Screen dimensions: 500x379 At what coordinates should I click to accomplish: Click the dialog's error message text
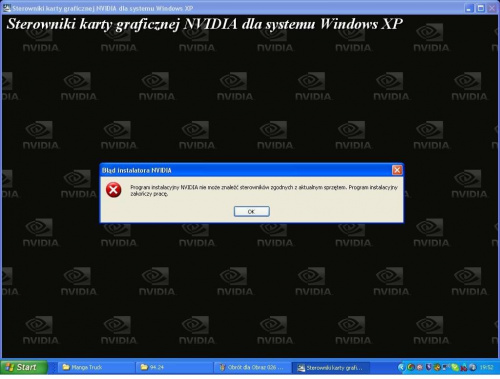pyautogui.click(x=264, y=190)
